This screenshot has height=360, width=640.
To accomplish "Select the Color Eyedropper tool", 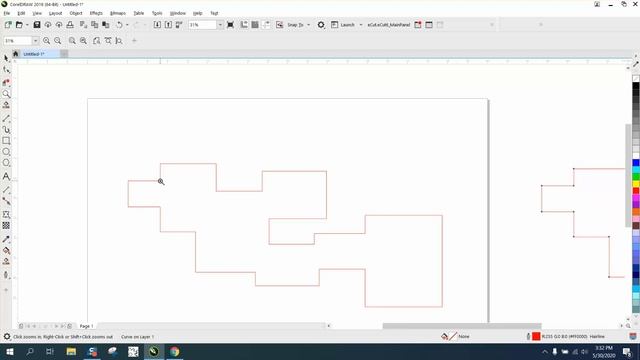I will [x=6, y=239].
